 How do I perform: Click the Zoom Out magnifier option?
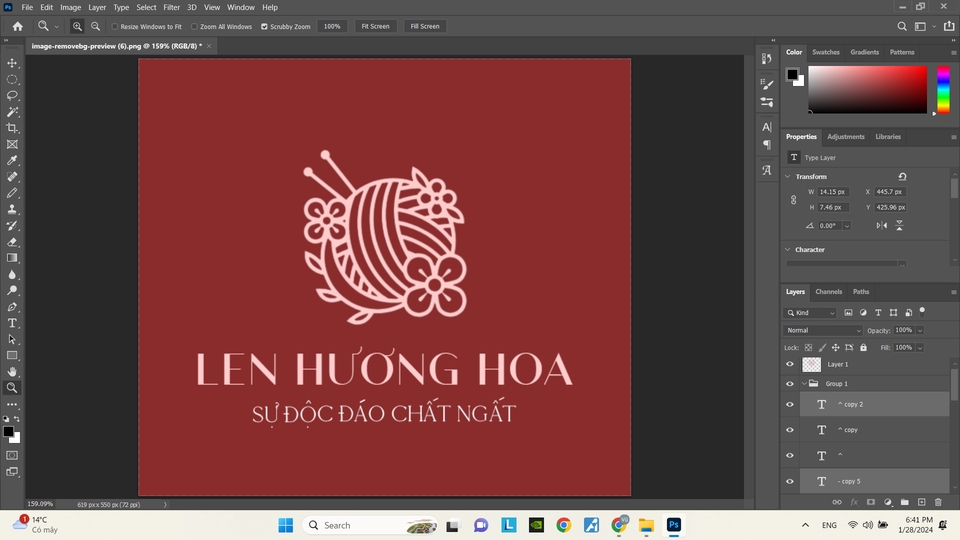(x=96, y=26)
